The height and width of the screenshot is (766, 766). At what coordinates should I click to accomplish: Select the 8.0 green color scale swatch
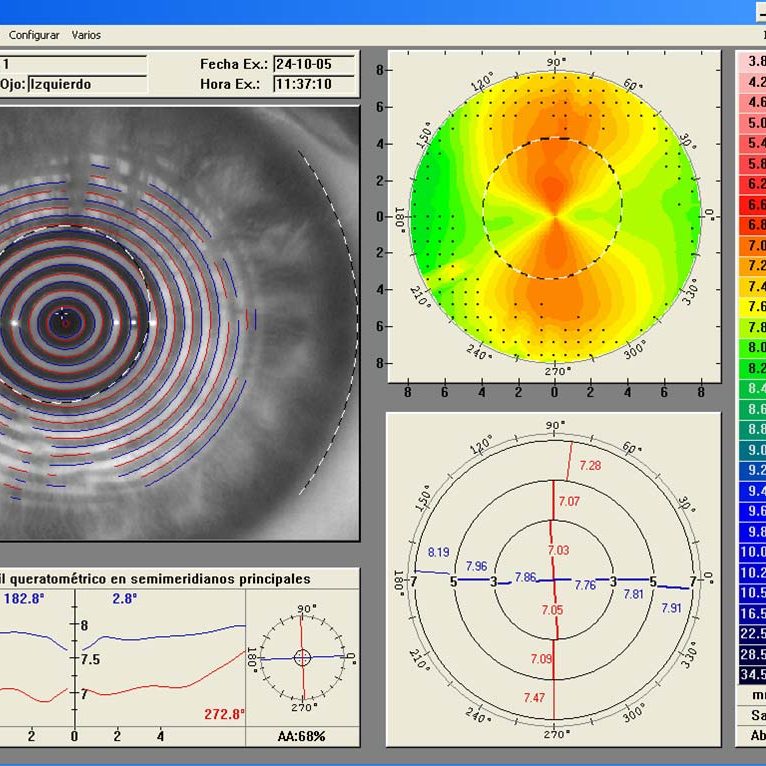[x=752, y=347]
